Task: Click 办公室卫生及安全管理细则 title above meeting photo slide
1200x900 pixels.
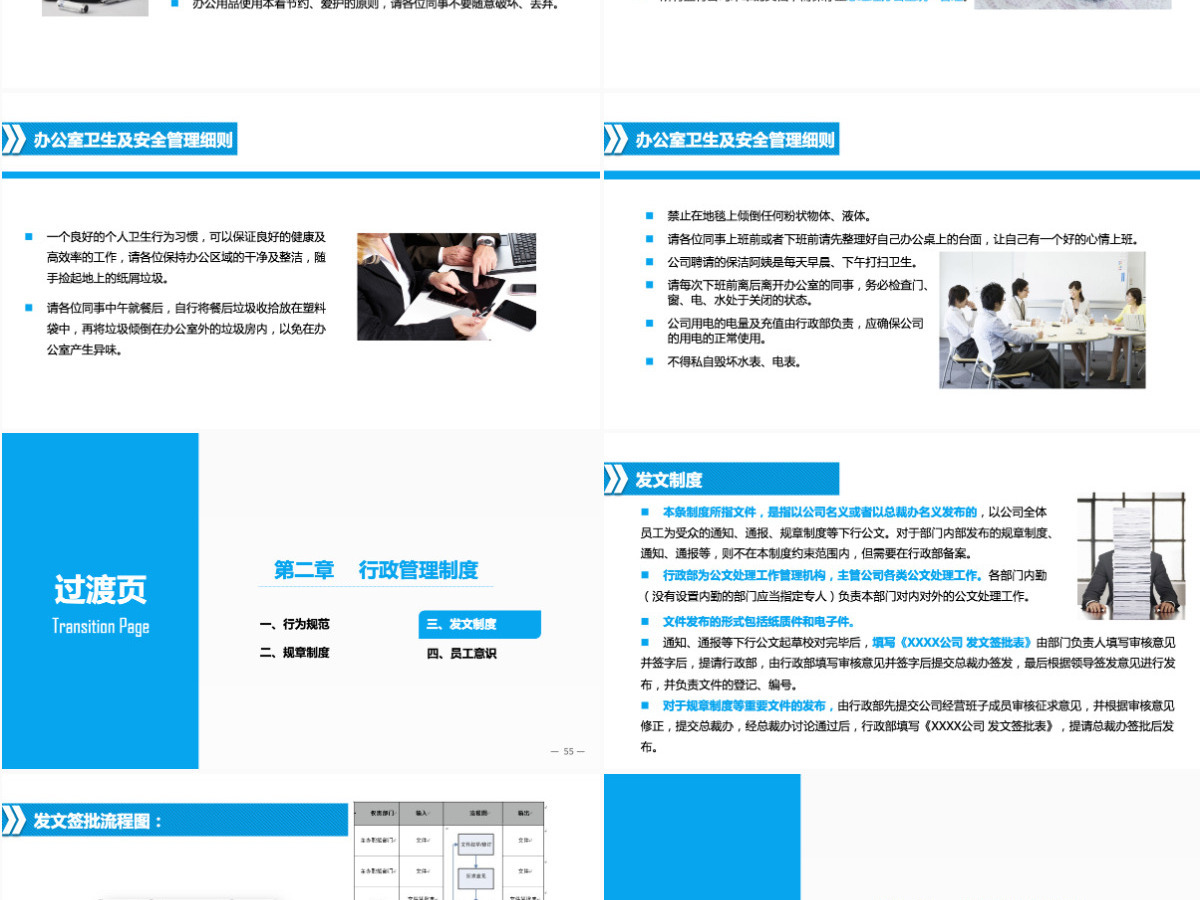Action: click(735, 140)
